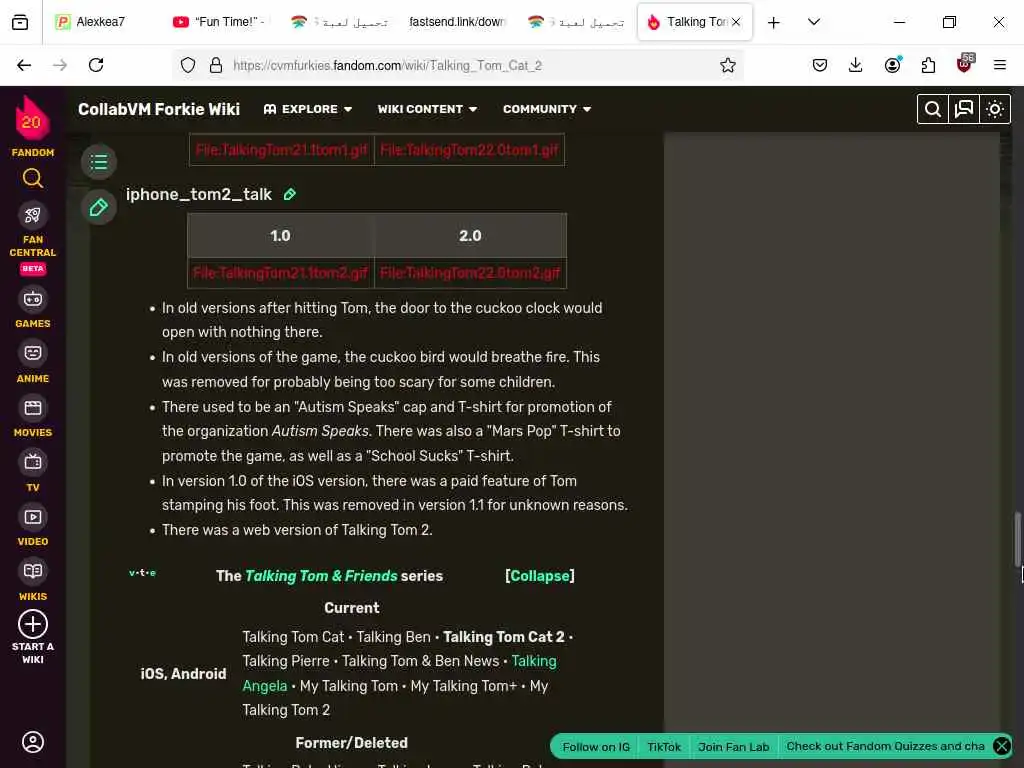Screen dimensions: 1024x768
Task: Open the wiki discussions icon
Action: [964, 109]
